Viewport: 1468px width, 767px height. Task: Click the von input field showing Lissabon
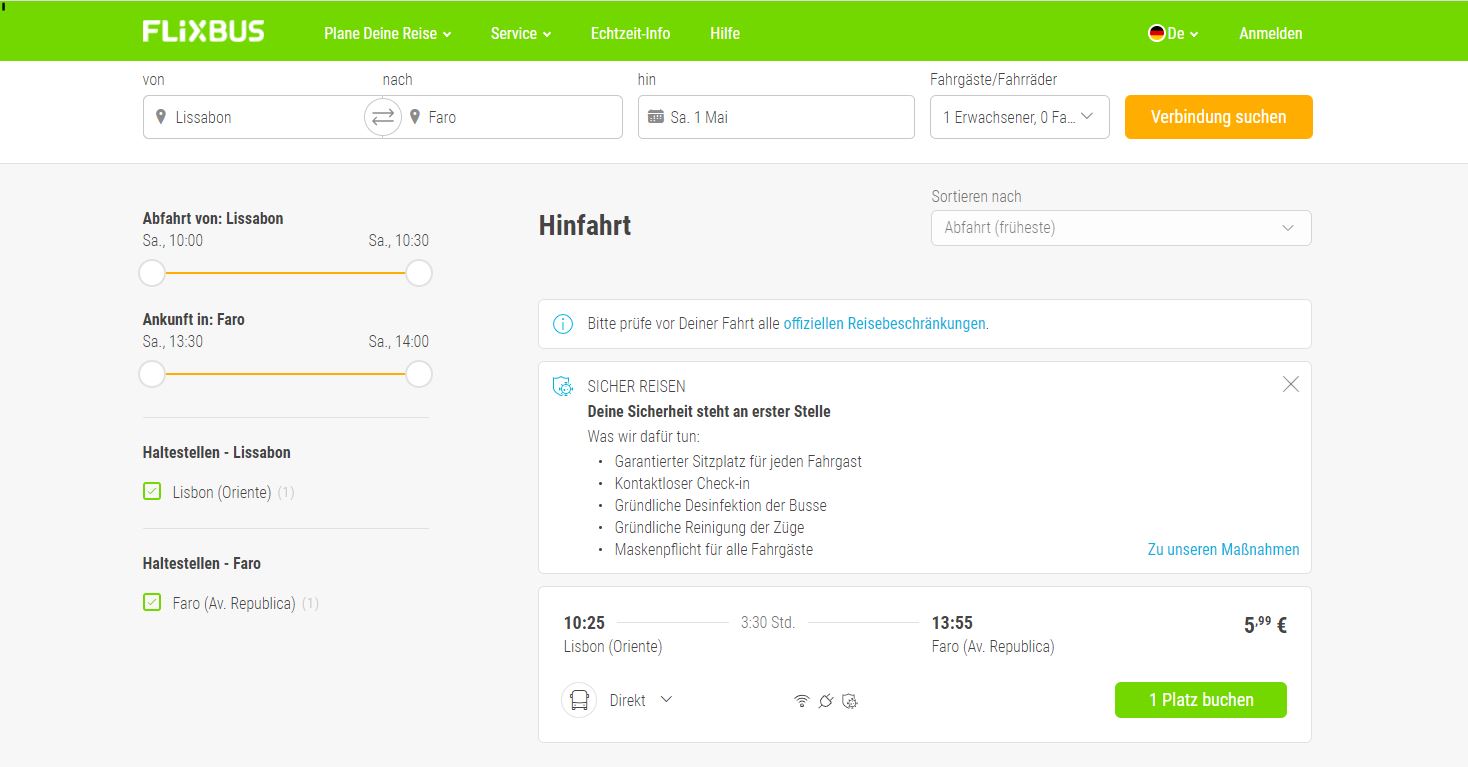[263, 117]
